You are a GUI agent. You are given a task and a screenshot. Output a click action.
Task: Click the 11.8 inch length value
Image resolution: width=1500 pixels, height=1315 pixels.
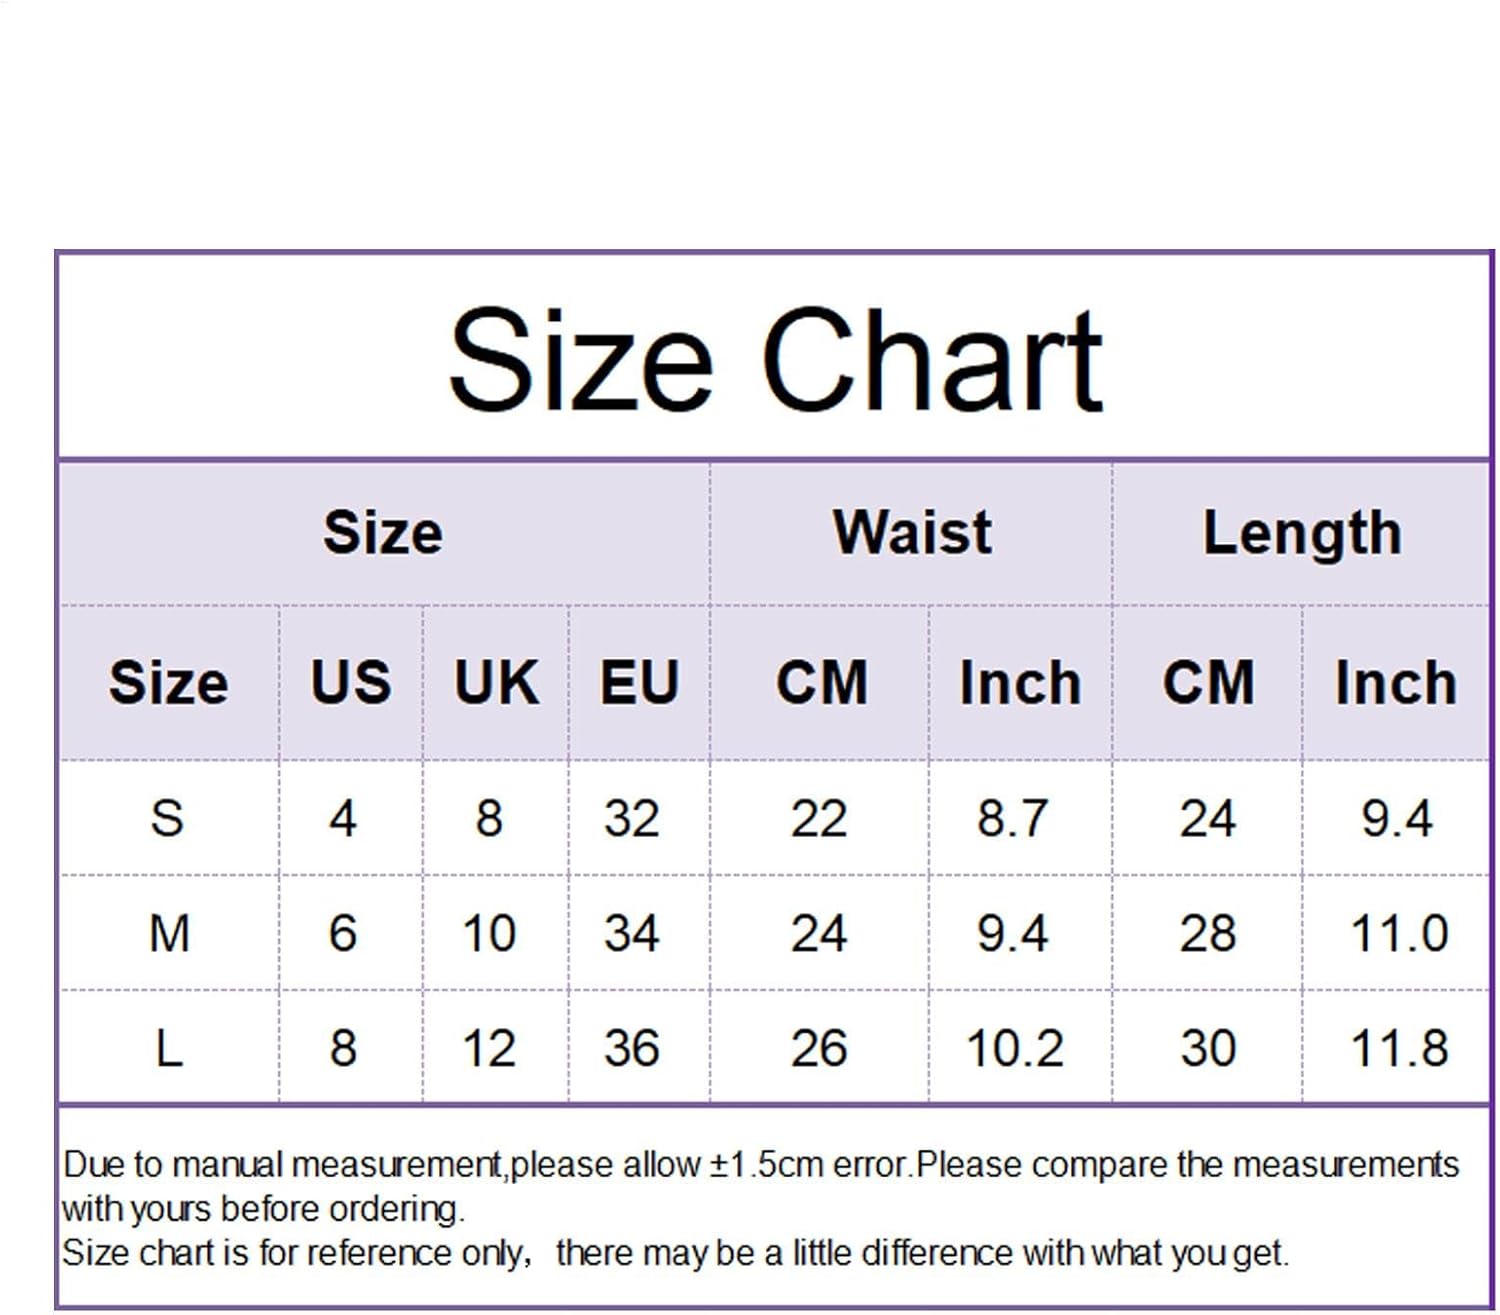click(1398, 1049)
